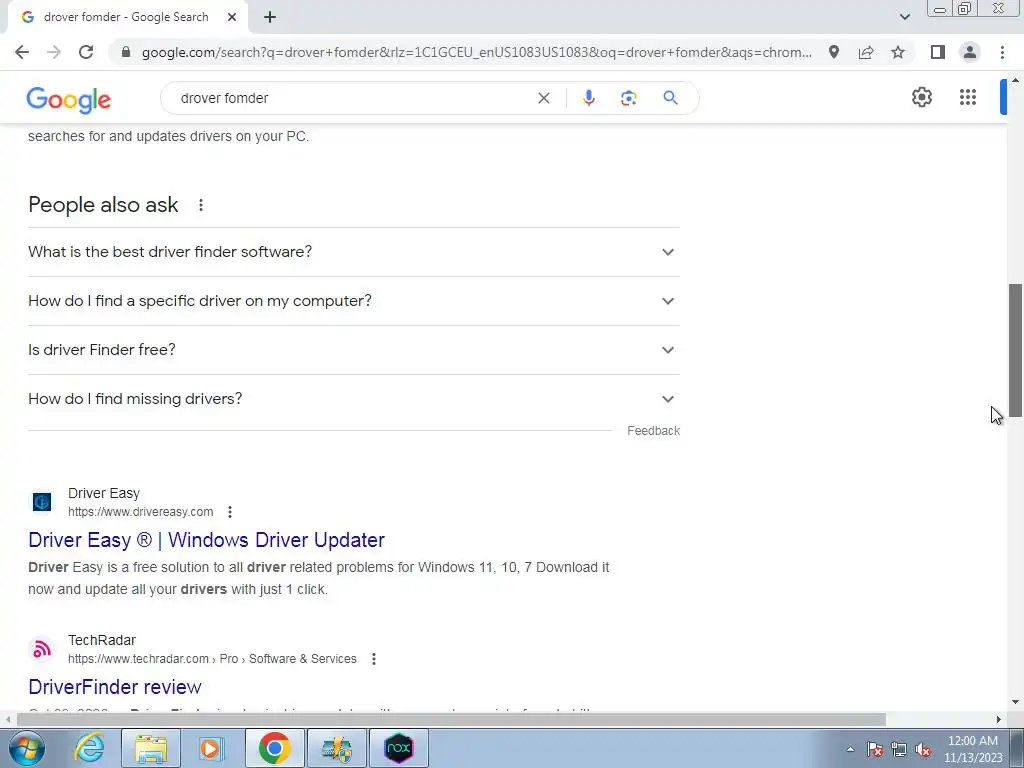Click scrollbar down arrow
The image size is (1024, 768).
coord(1015,703)
